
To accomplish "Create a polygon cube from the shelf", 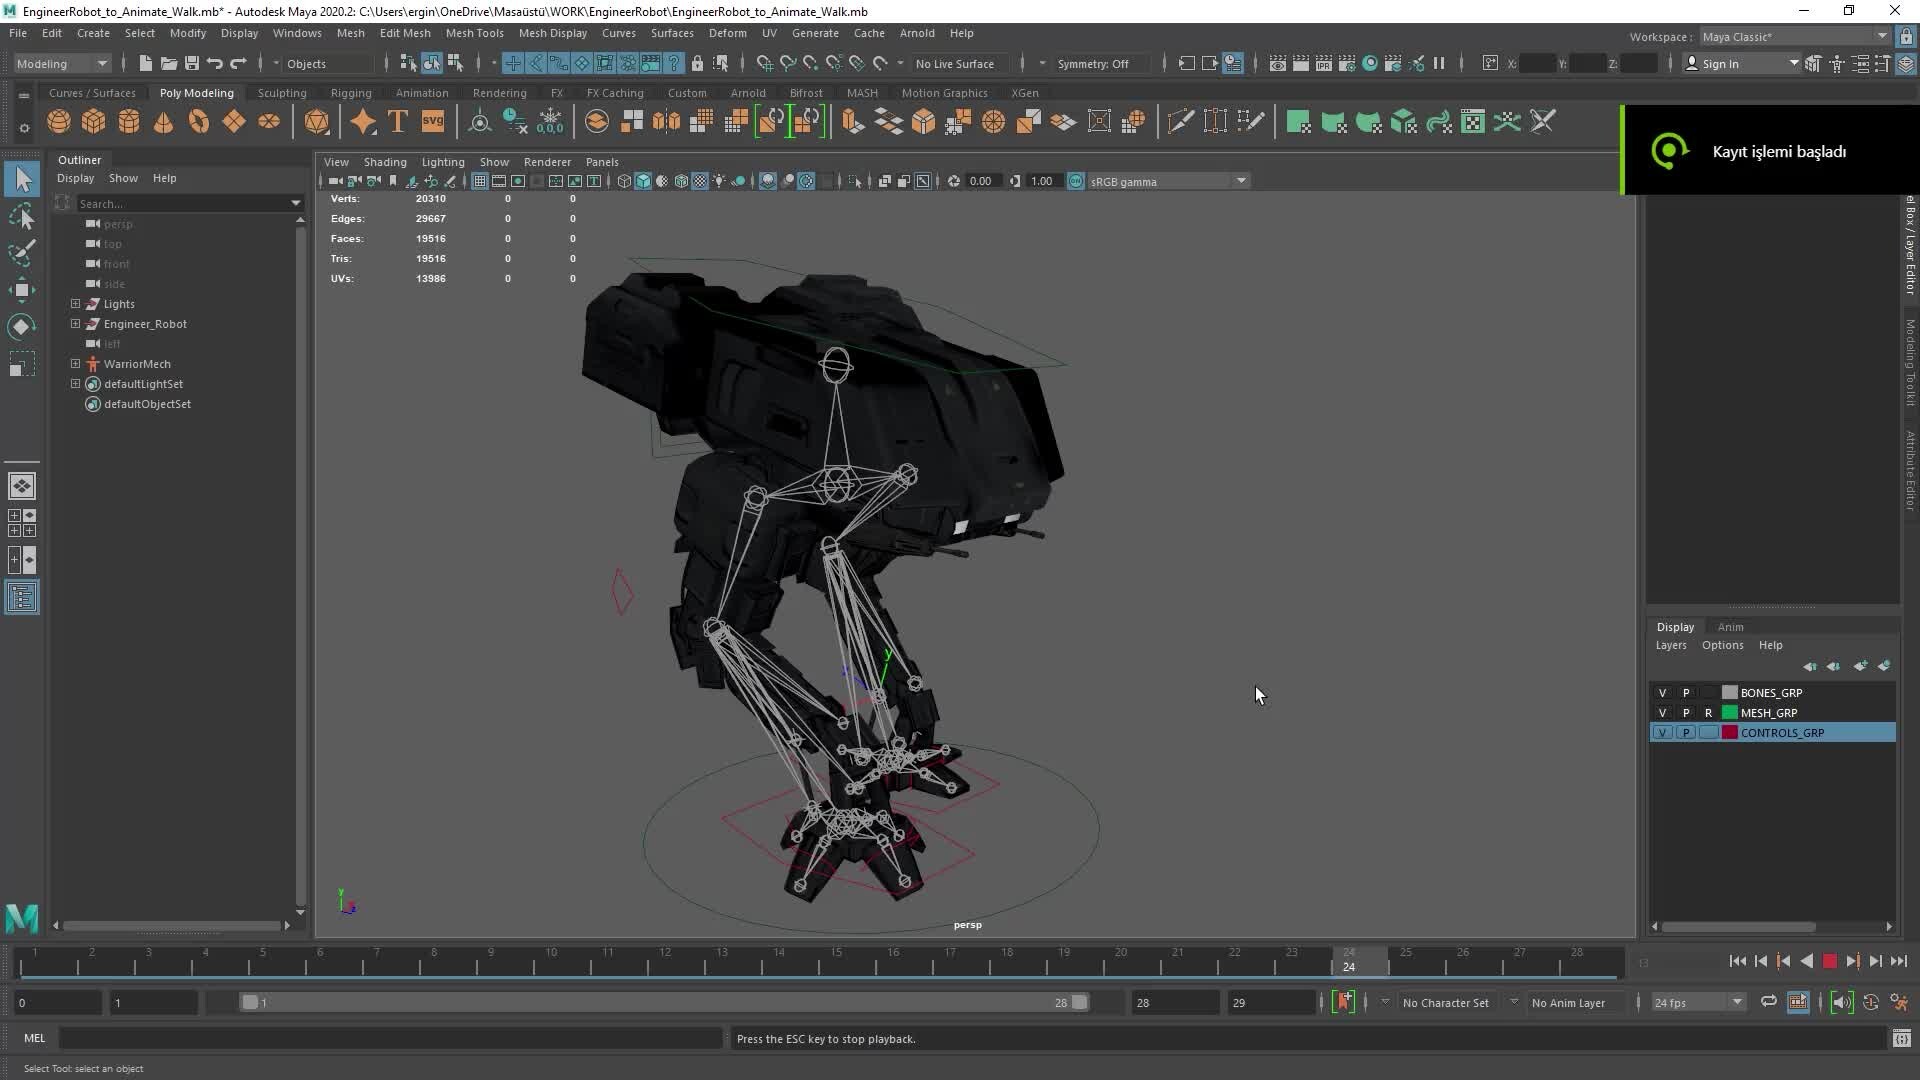I will [93, 121].
